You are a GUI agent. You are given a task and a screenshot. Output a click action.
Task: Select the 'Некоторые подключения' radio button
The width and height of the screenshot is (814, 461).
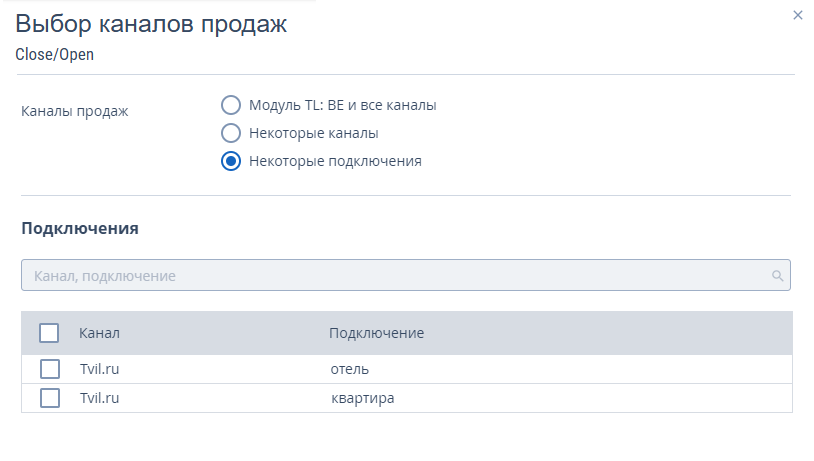point(231,161)
